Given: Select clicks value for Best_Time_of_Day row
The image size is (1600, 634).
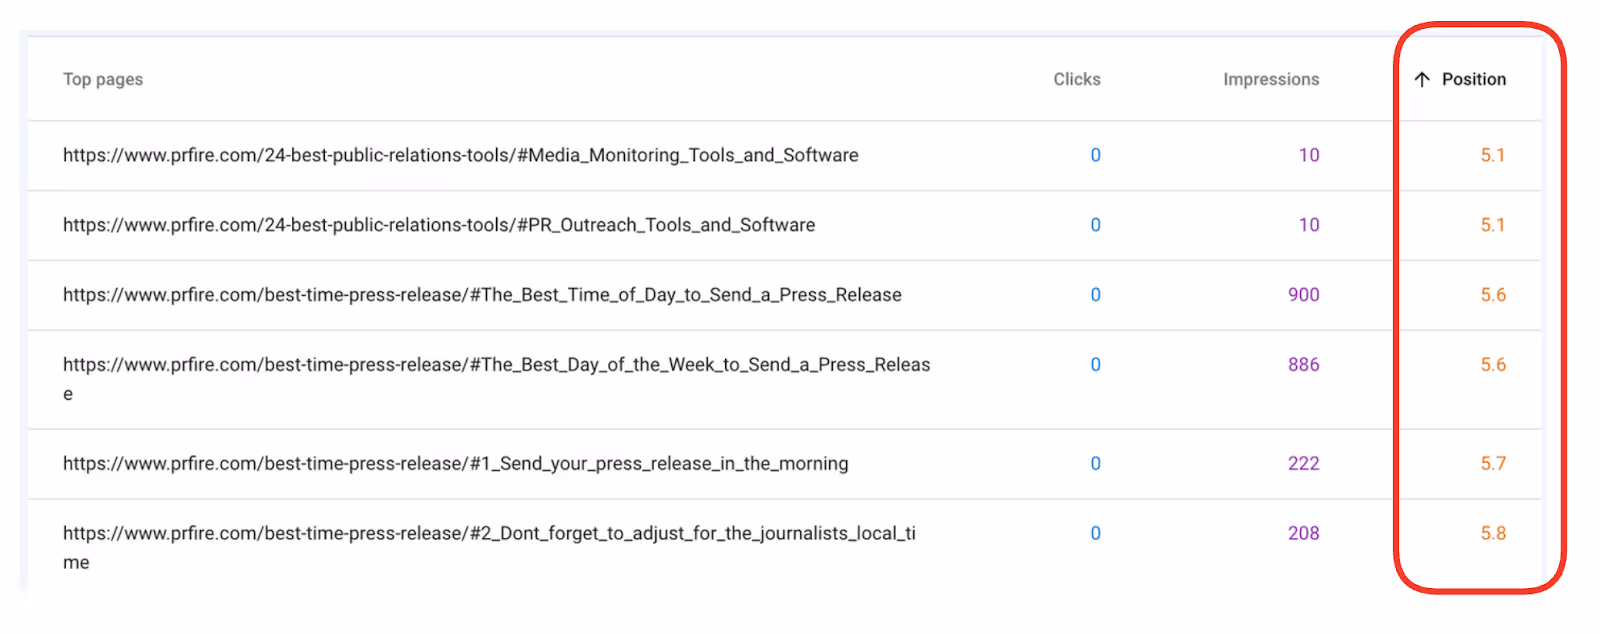Looking at the screenshot, I should [x=1095, y=295].
